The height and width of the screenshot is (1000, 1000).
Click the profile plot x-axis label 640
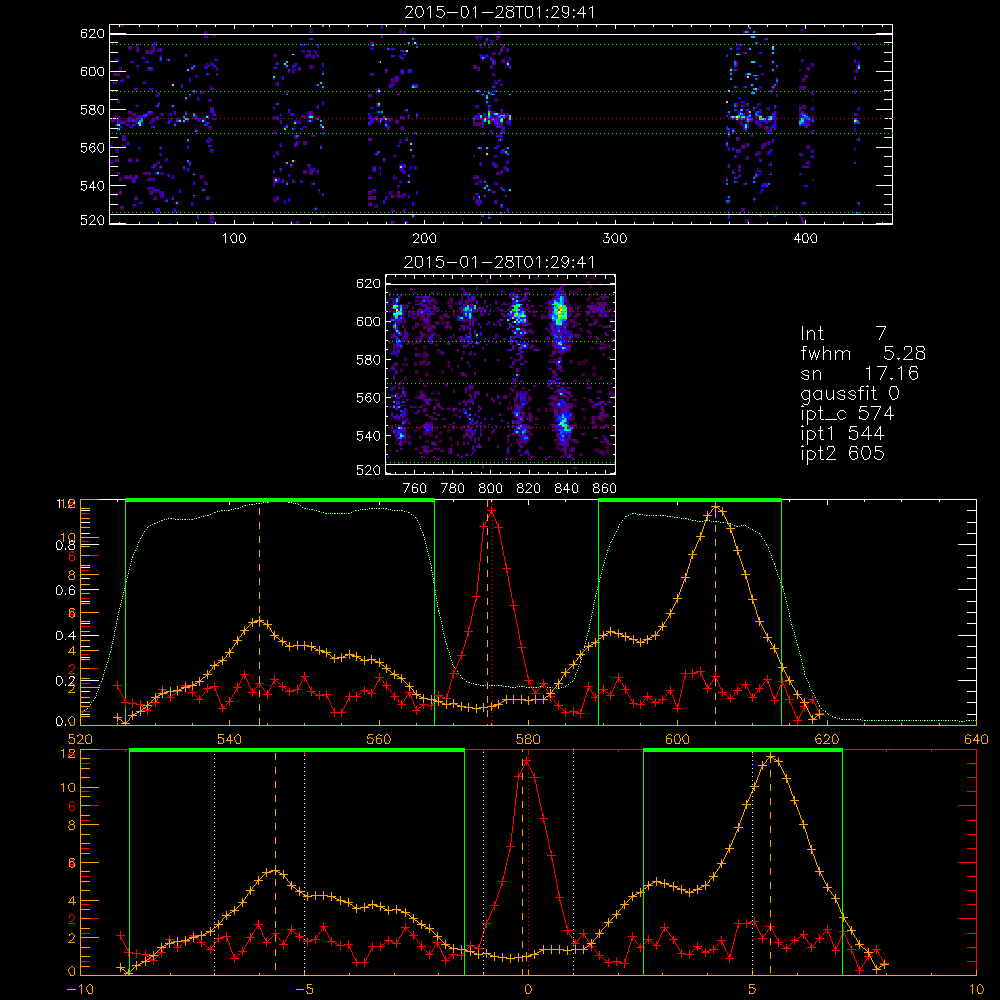coord(976,739)
